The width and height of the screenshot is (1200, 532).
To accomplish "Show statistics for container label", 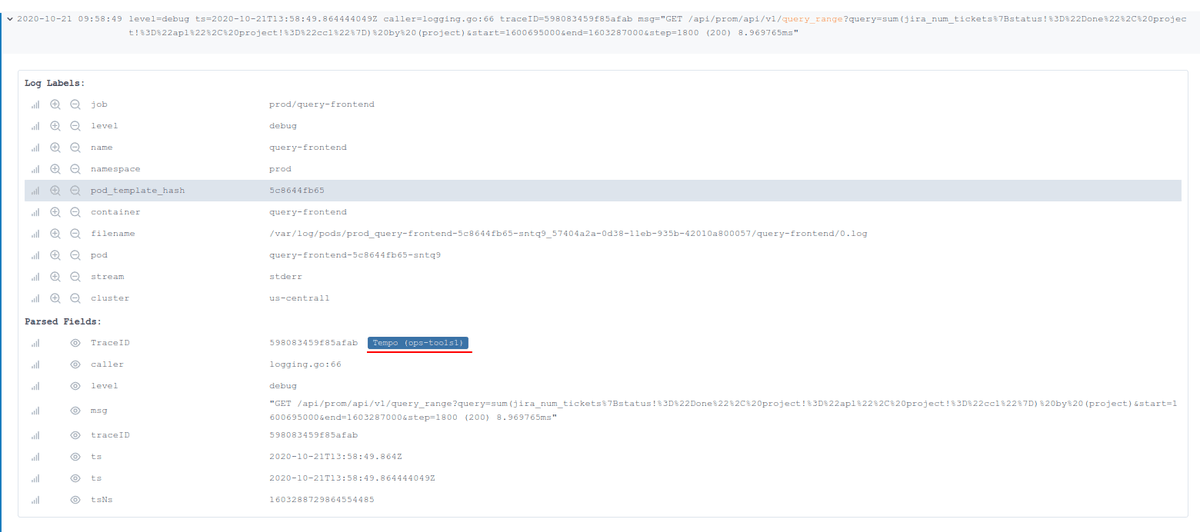I will click(34, 212).
